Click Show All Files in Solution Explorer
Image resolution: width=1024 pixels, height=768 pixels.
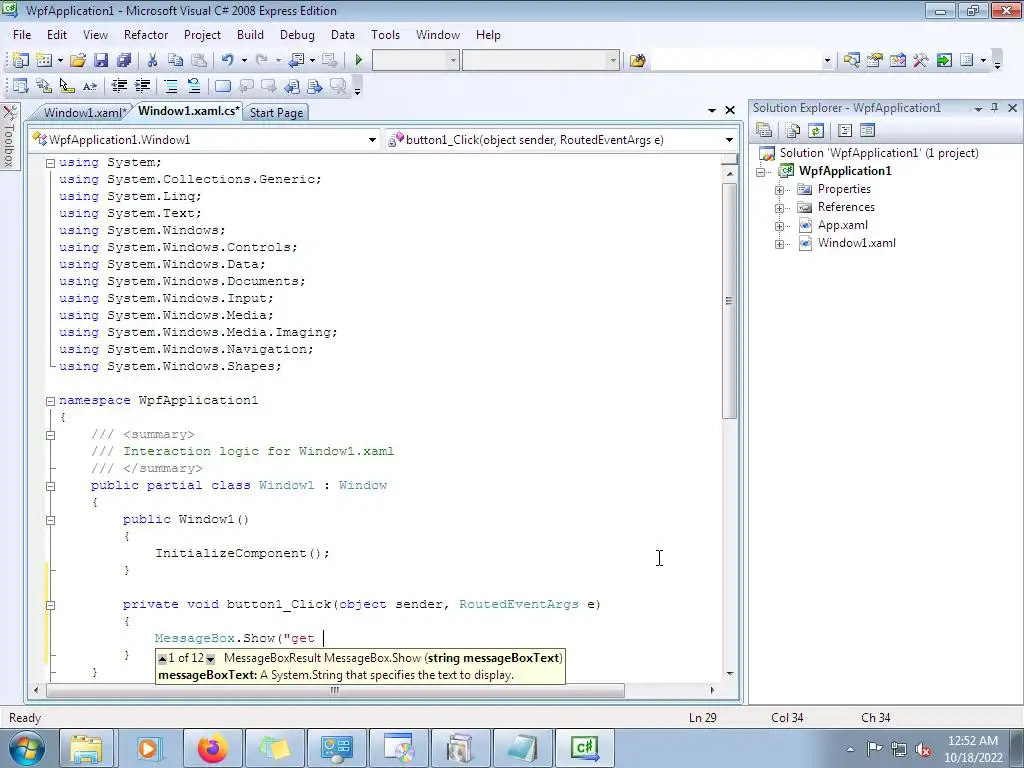793,131
